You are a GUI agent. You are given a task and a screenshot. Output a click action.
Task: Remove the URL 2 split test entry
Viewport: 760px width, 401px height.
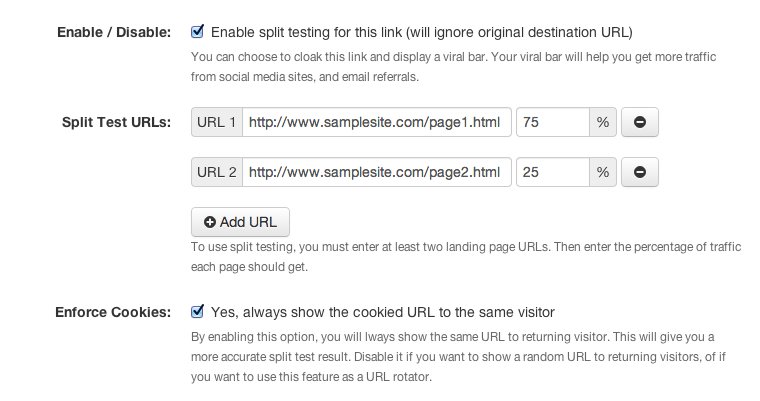coord(639,173)
